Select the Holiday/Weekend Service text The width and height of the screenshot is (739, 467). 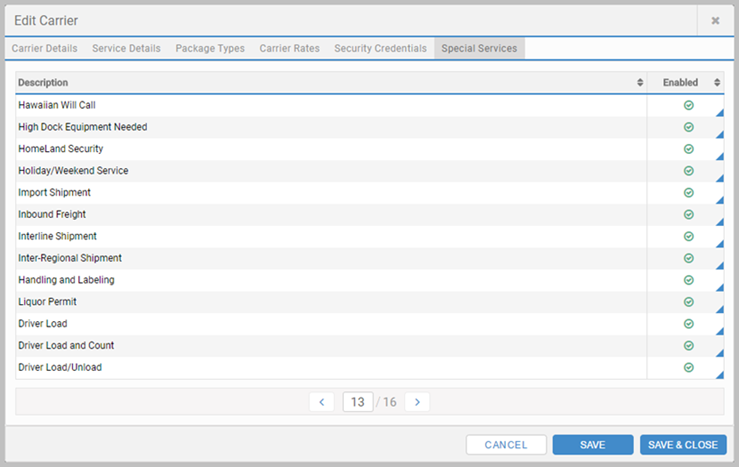73,171
